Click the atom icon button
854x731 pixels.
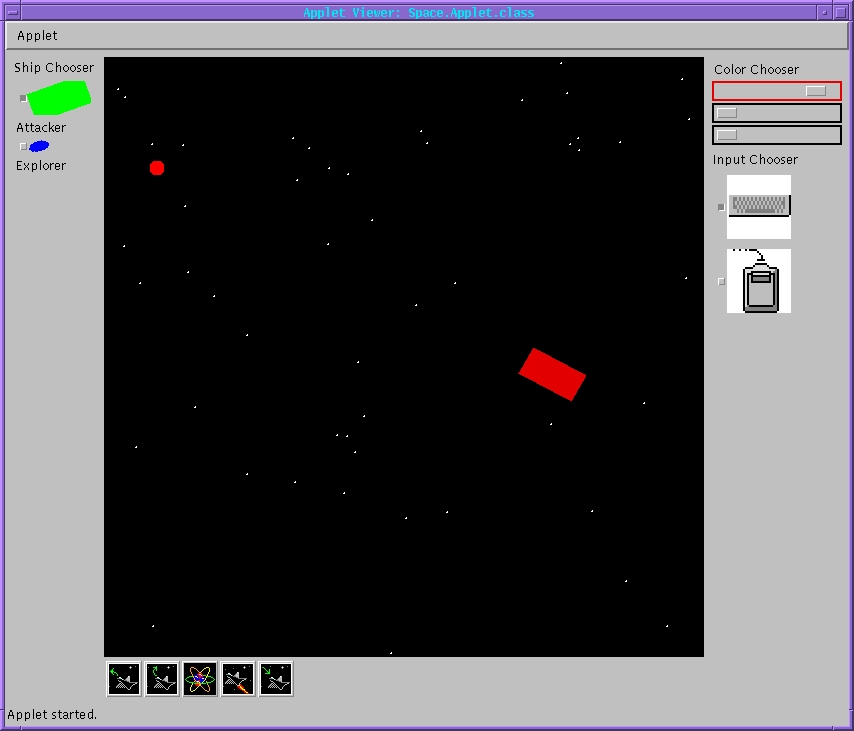tap(200, 679)
